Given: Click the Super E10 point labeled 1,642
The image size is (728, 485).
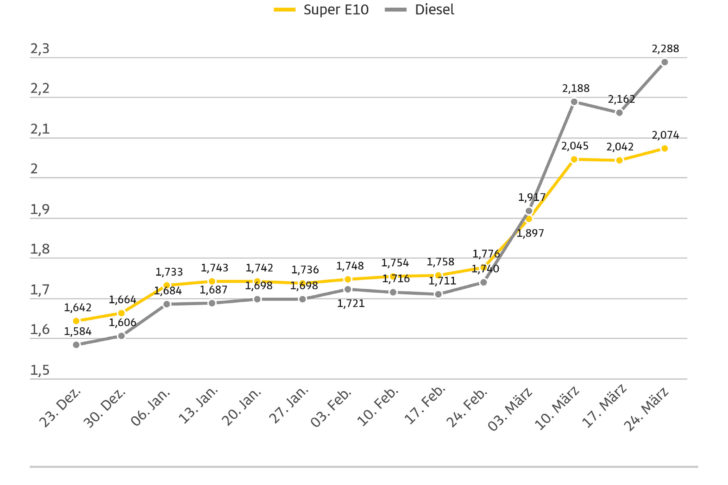Looking at the screenshot, I should pyautogui.click(x=76, y=321).
